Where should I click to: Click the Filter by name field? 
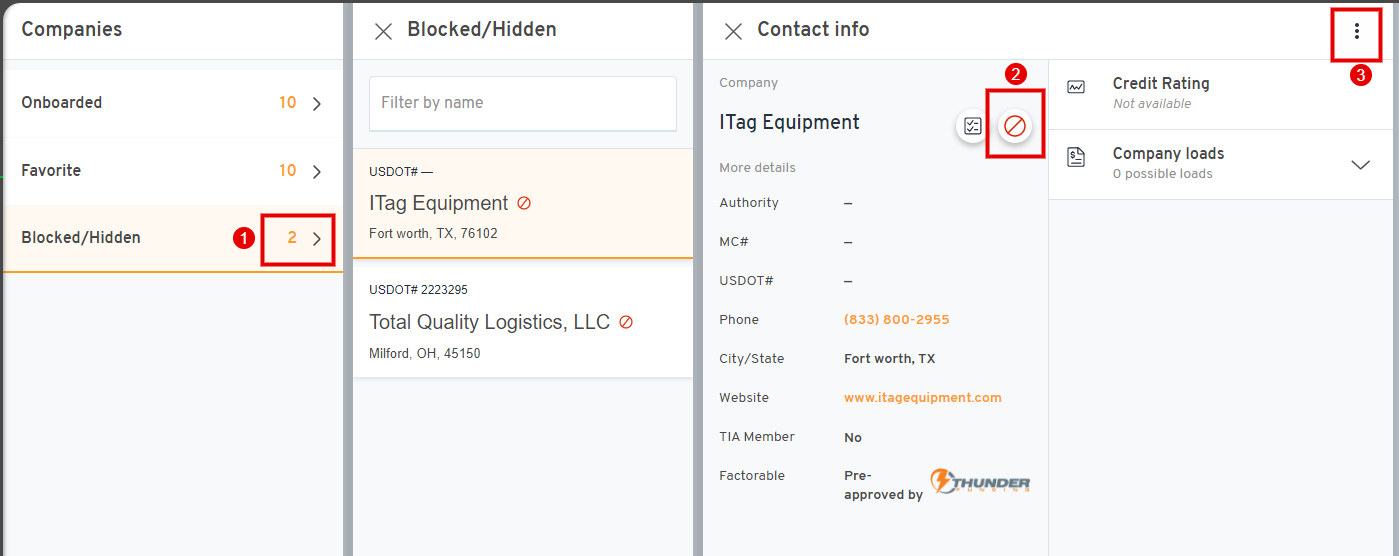pyautogui.click(x=523, y=103)
